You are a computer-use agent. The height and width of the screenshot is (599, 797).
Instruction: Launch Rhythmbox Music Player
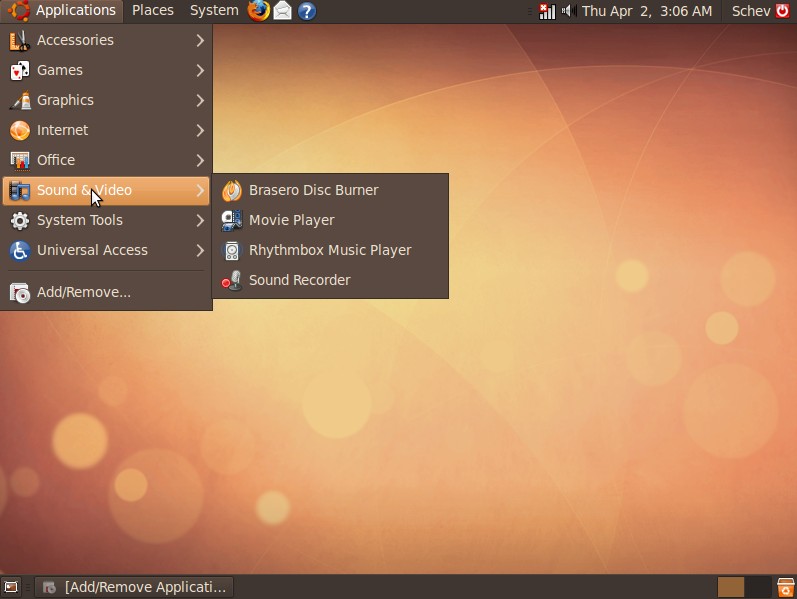point(330,251)
